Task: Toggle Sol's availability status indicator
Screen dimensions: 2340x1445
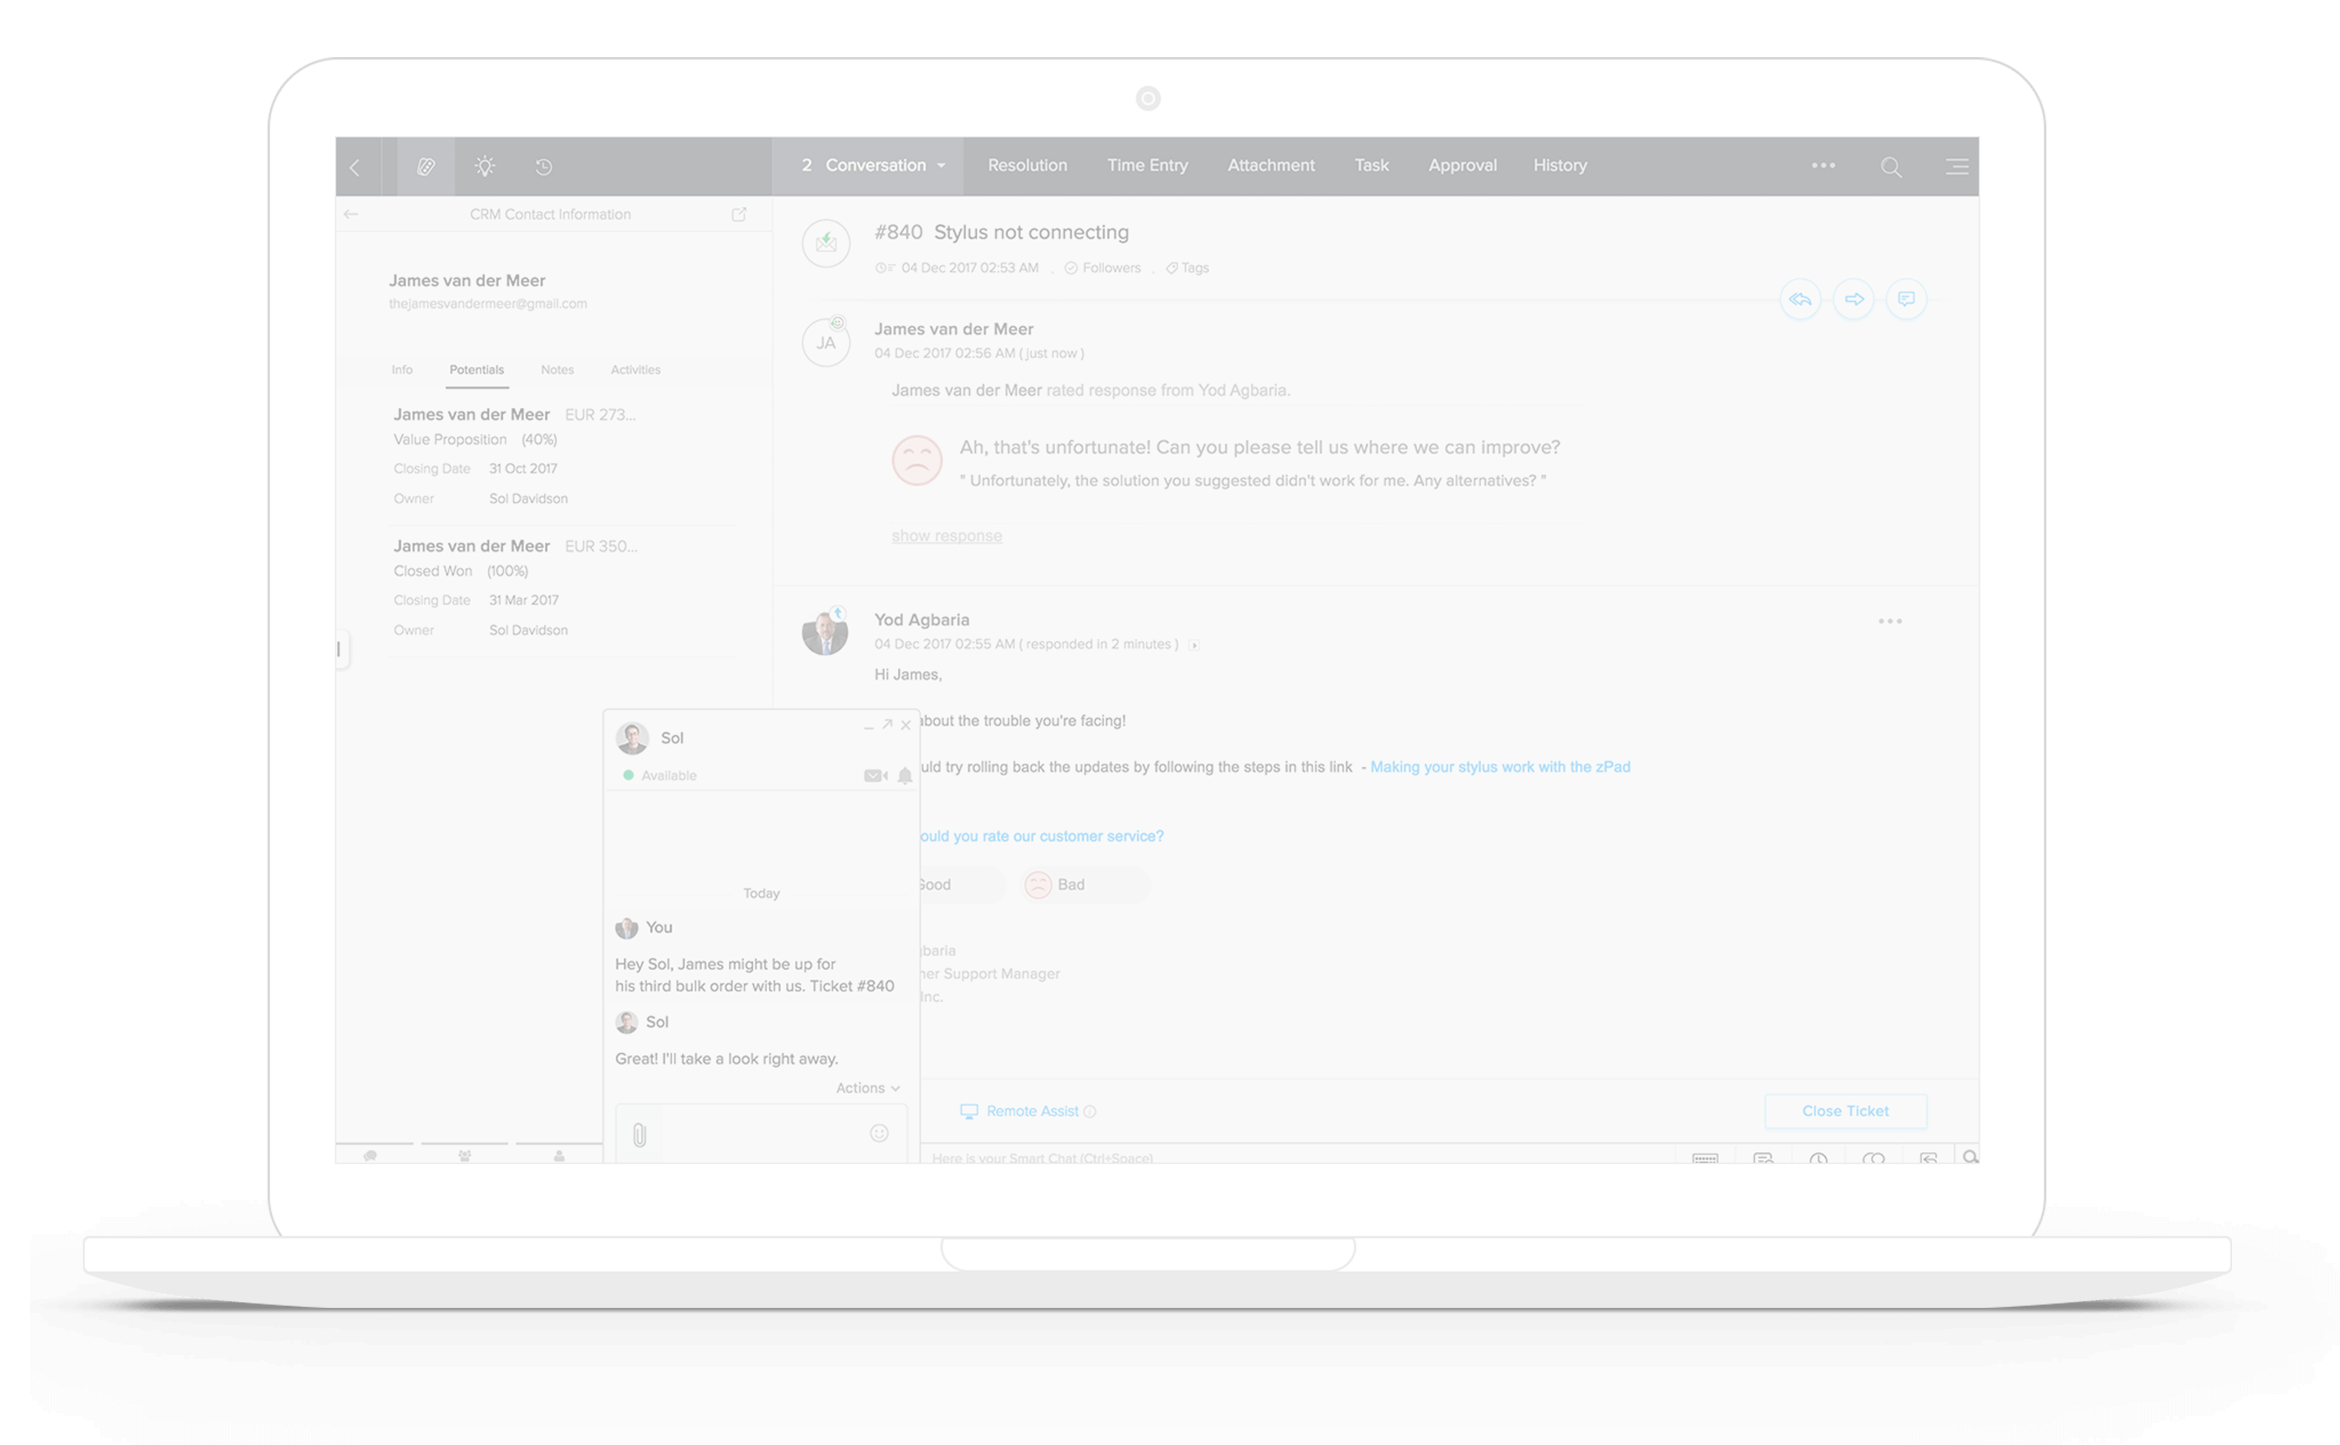Action: click(x=627, y=775)
